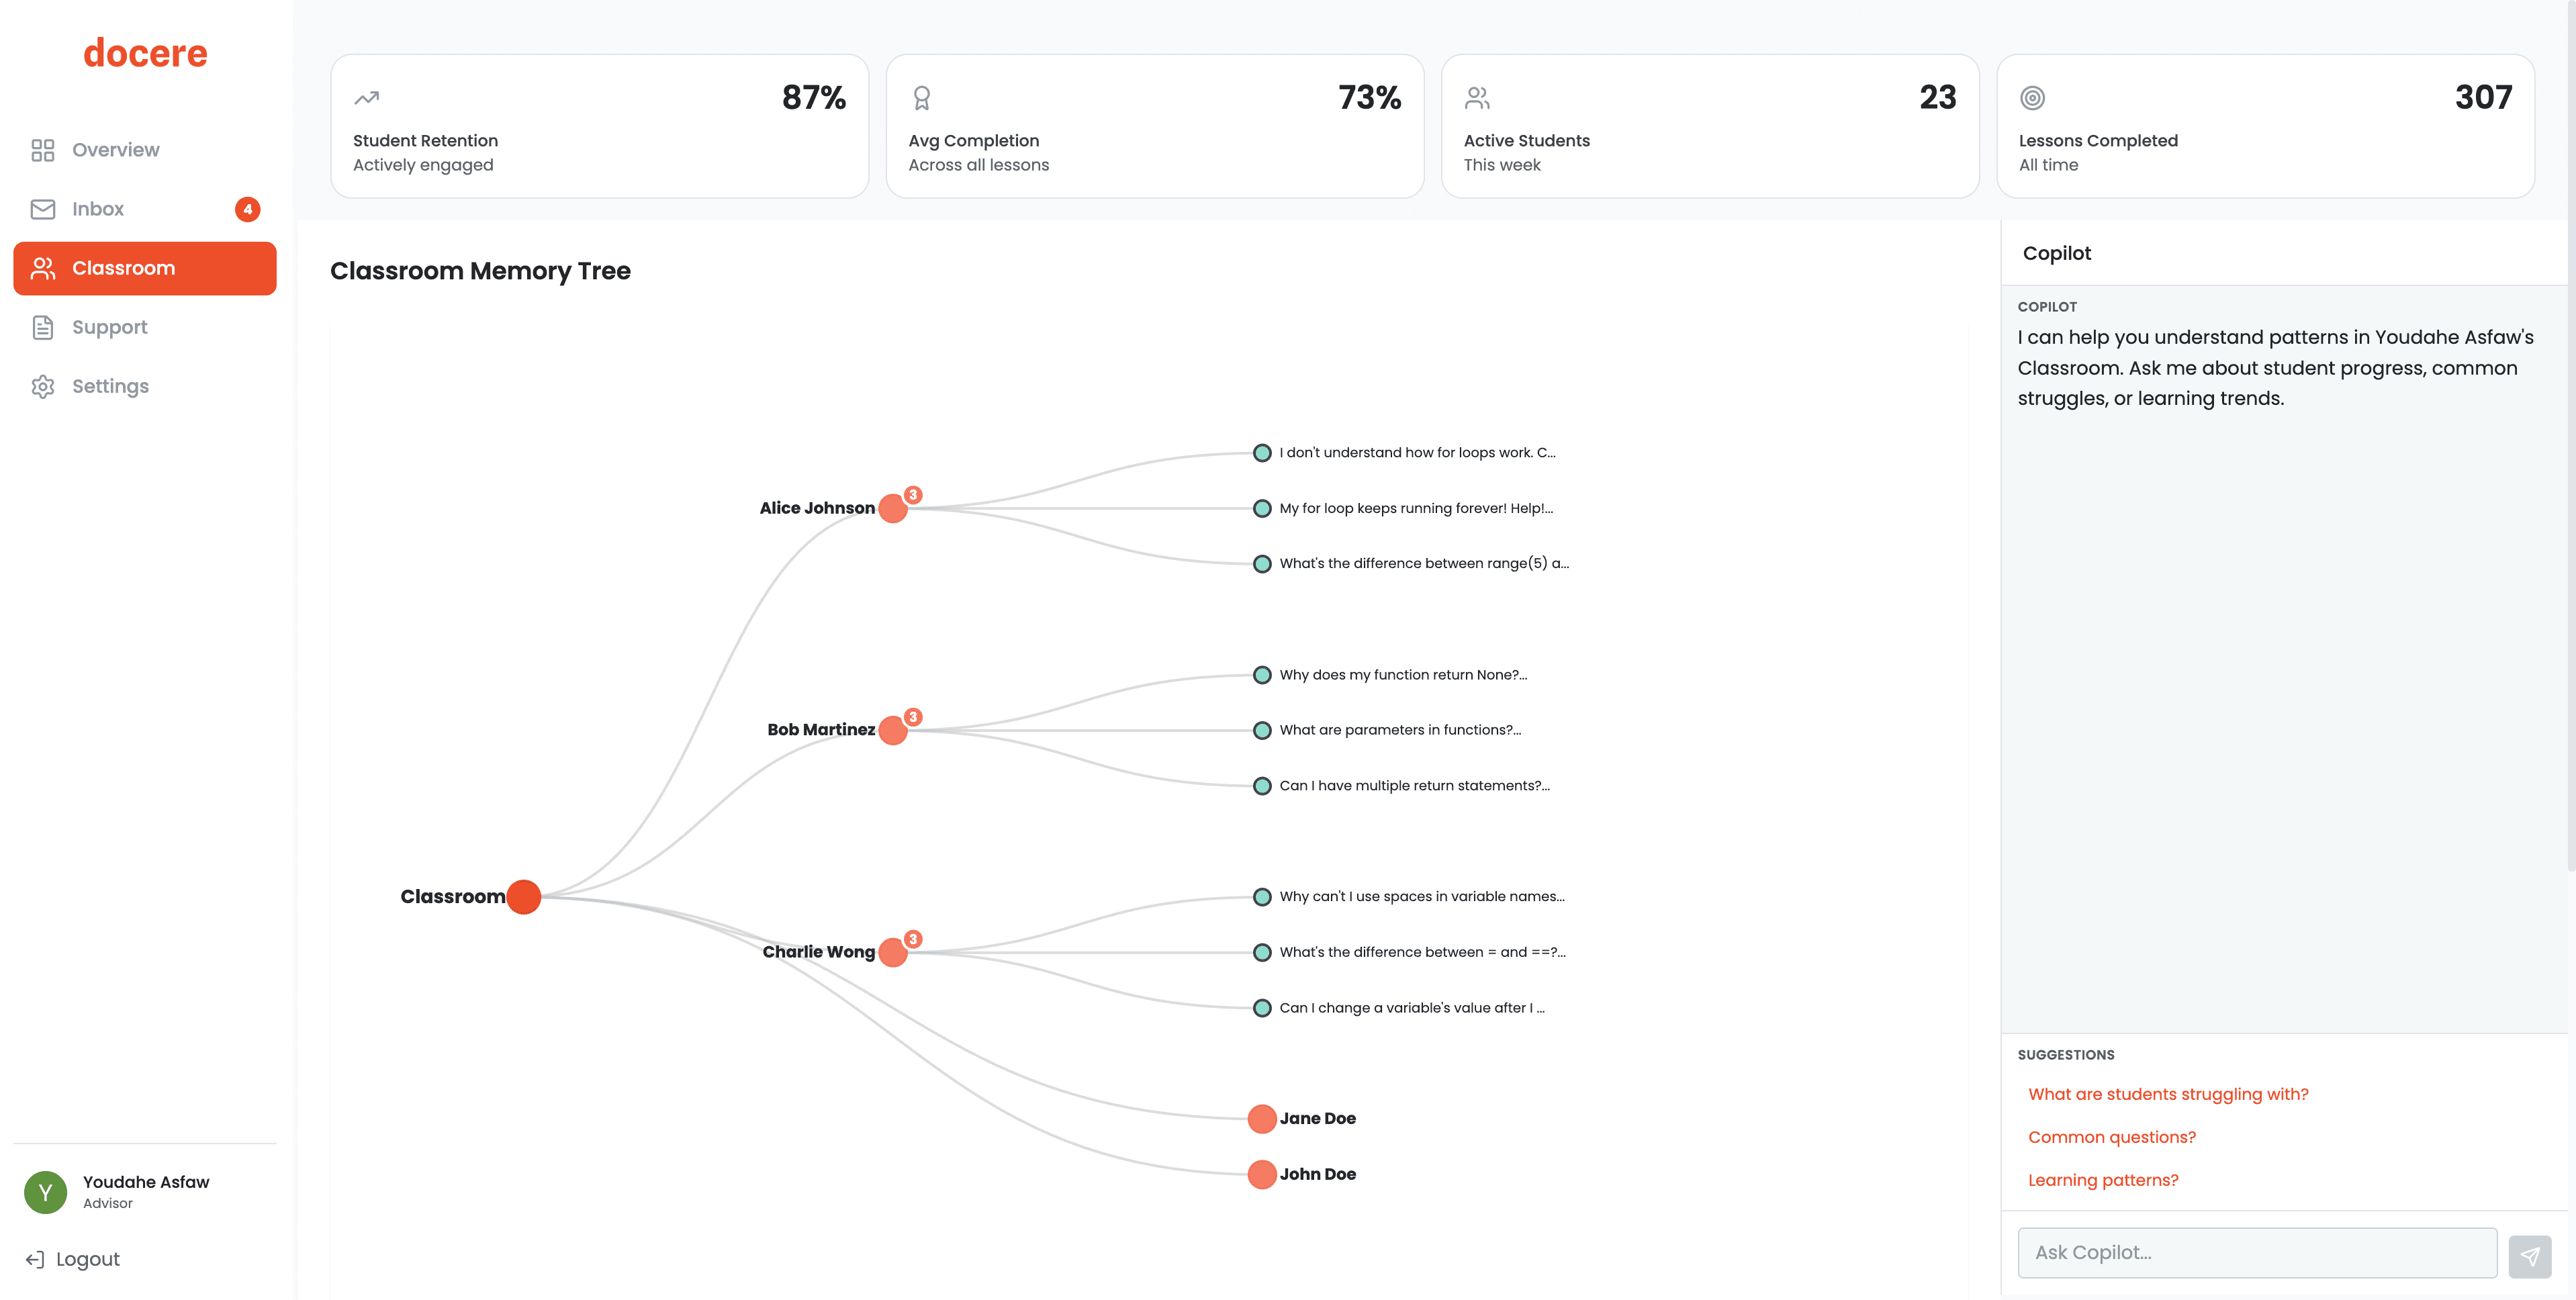Collapse the Bob Martinez node
2576x1300 pixels.
point(893,731)
